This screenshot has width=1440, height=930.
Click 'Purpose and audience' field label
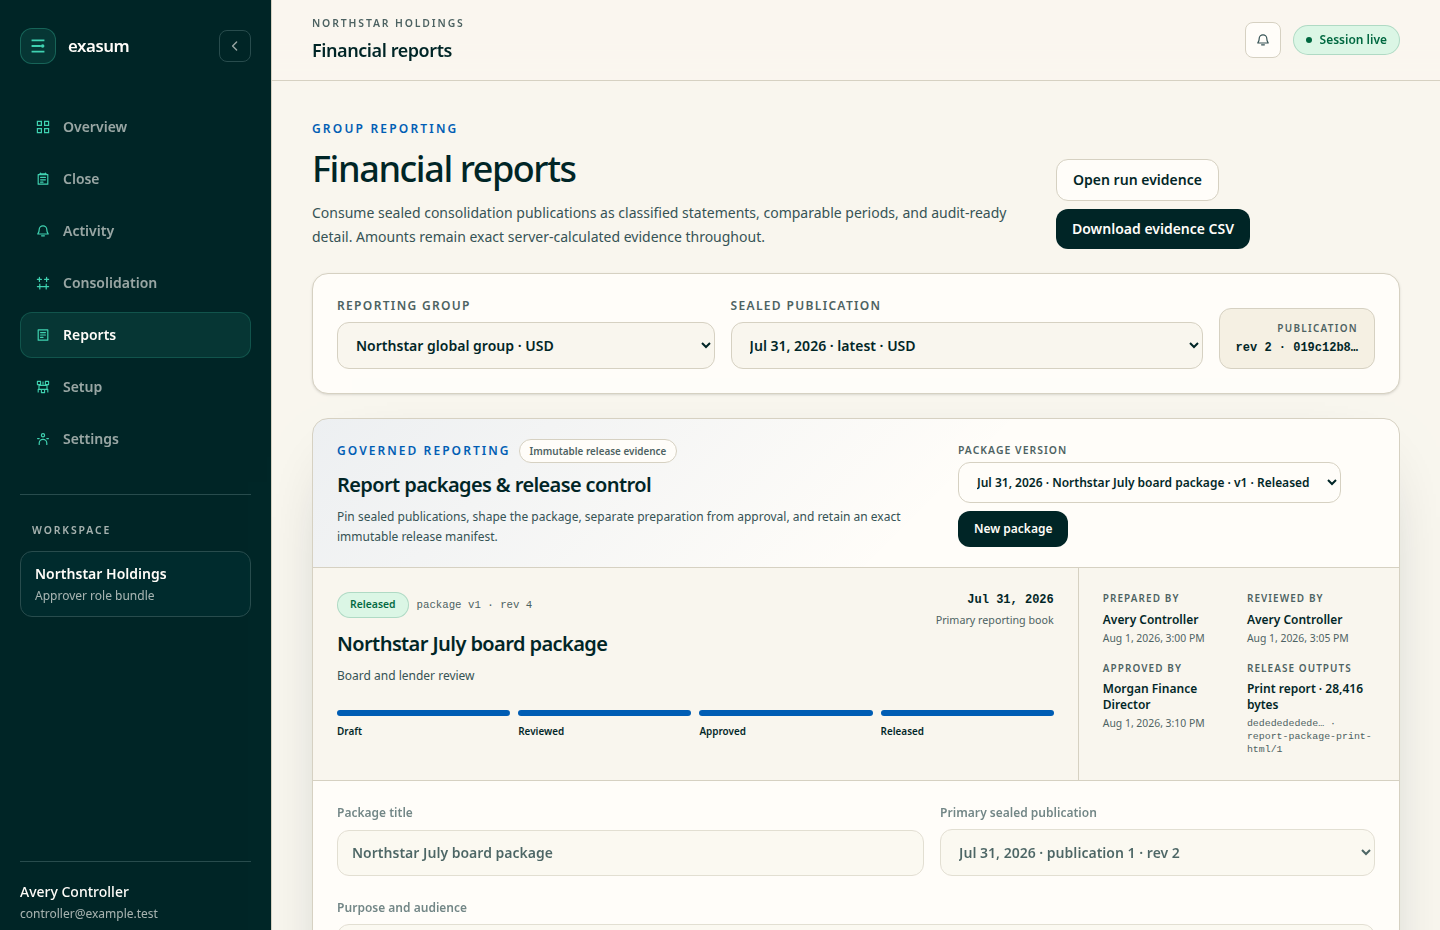coord(402,908)
